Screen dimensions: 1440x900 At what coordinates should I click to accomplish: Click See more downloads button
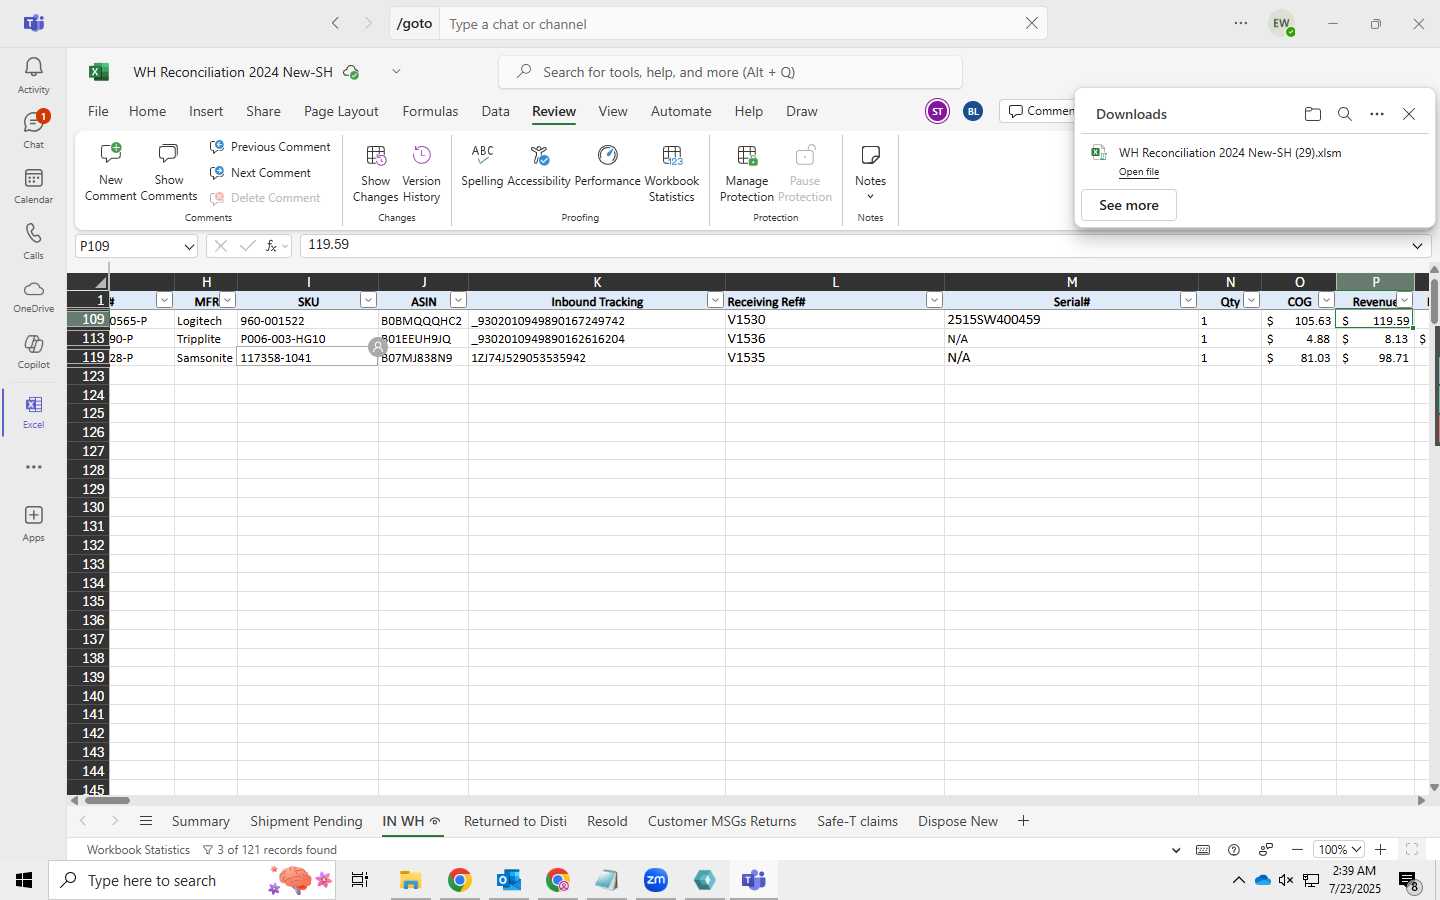coord(1129,205)
